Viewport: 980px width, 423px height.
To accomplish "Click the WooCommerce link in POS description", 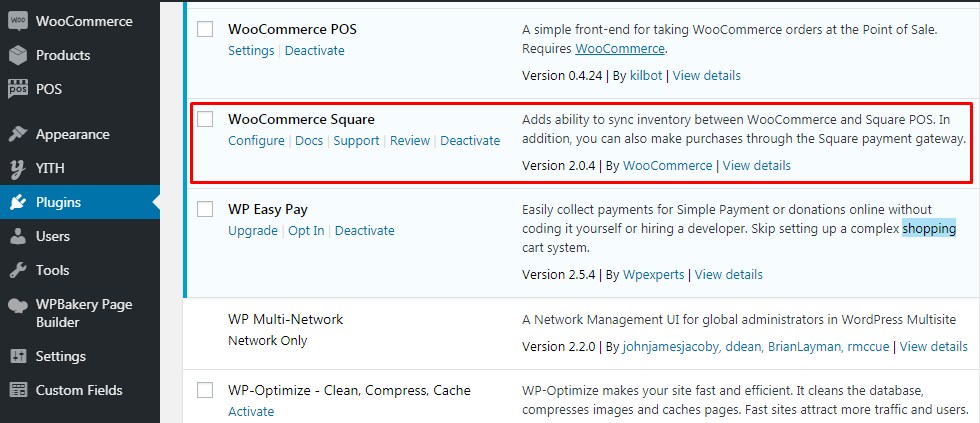I will (619, 48).
